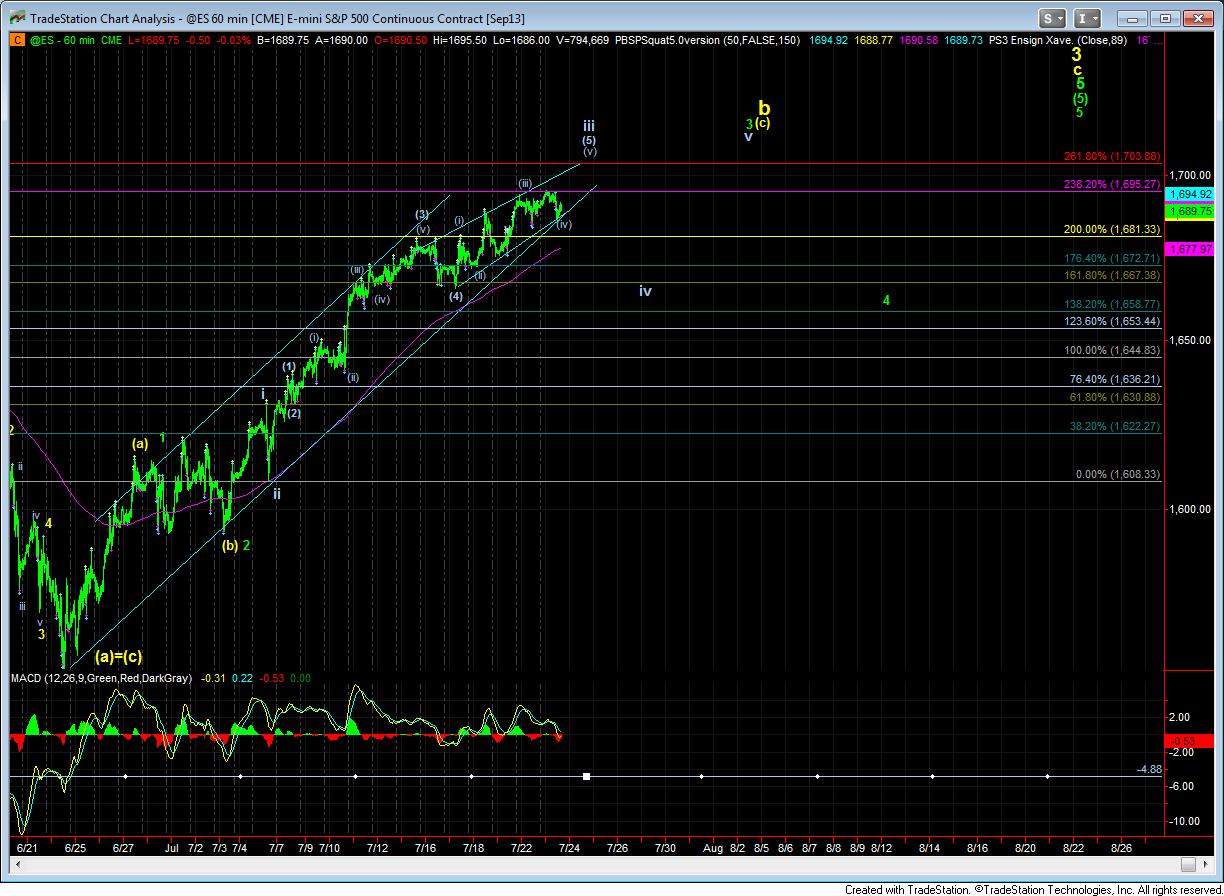Click the orange C badge on the status line

pos(17,40)
